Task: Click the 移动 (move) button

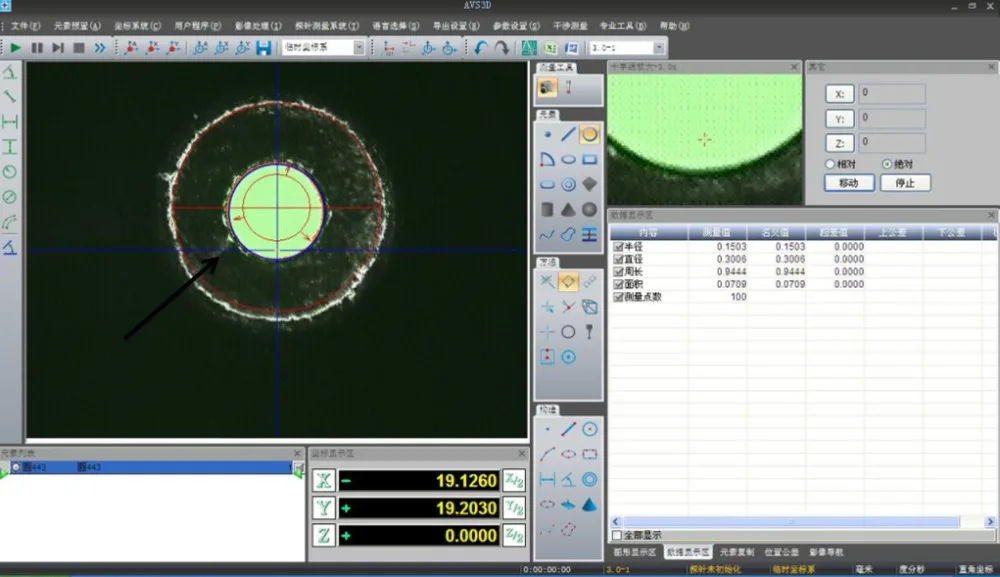Action: [x=849, y=183]
